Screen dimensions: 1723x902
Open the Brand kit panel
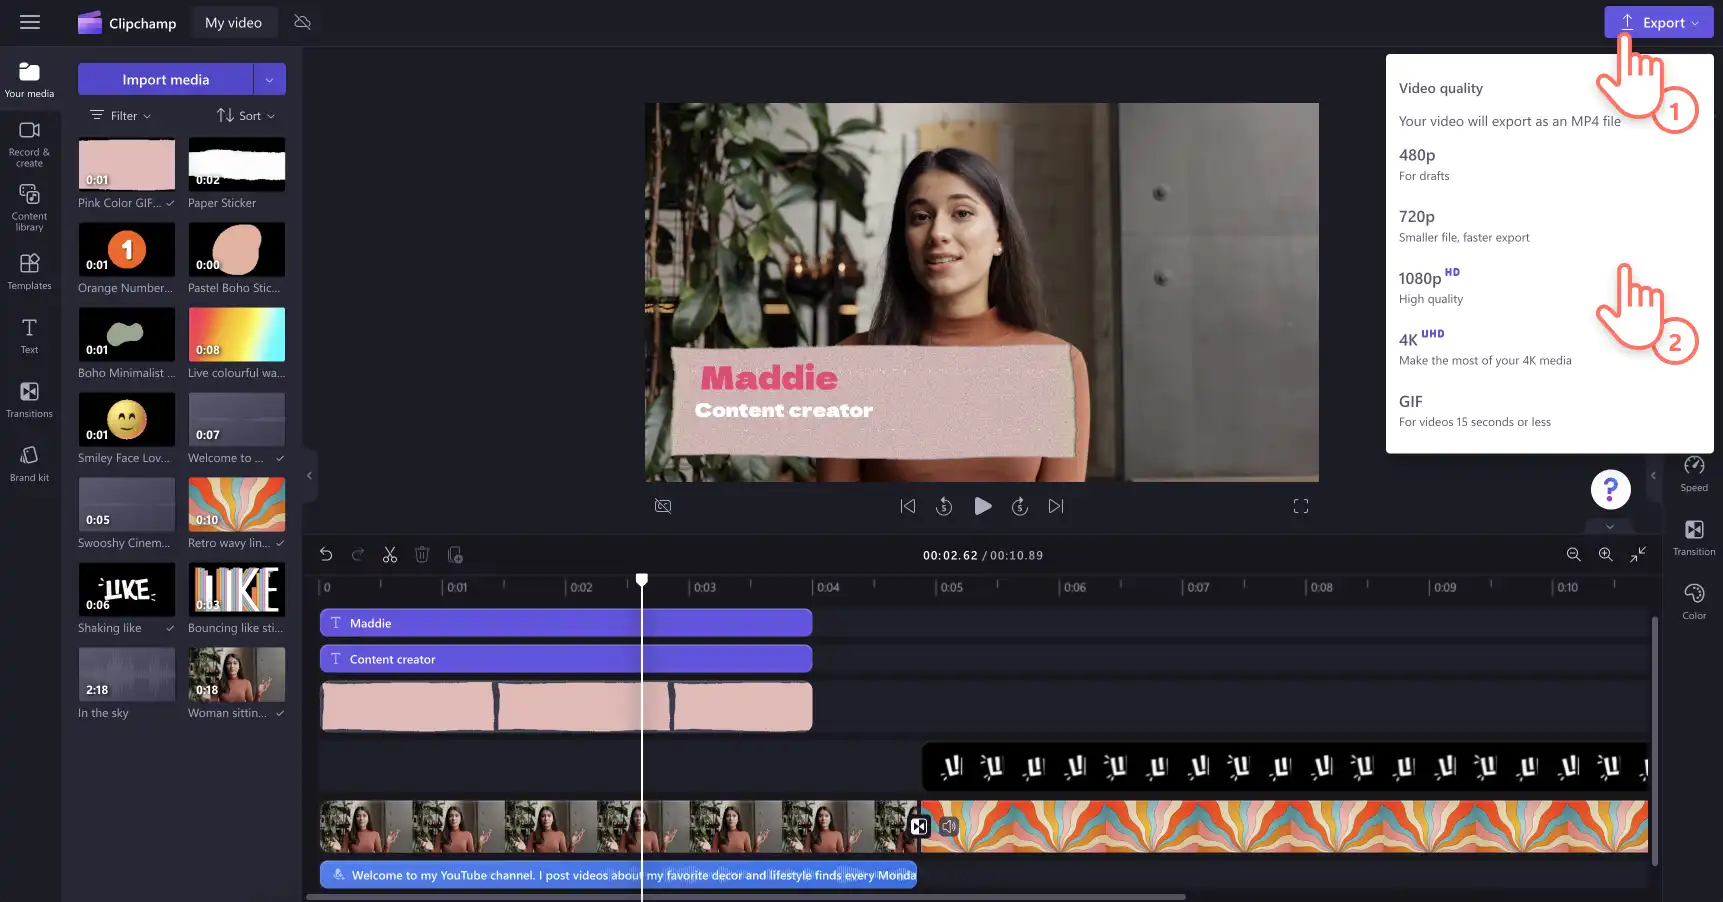(29, 464)
